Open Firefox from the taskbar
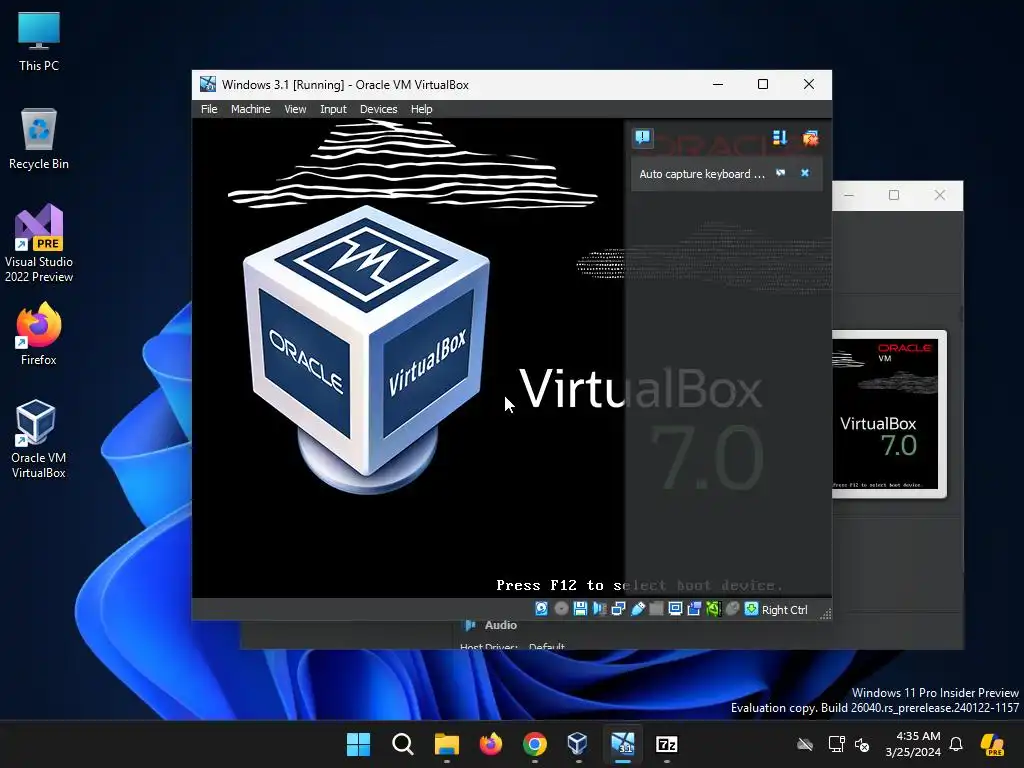 click(490, 744)
